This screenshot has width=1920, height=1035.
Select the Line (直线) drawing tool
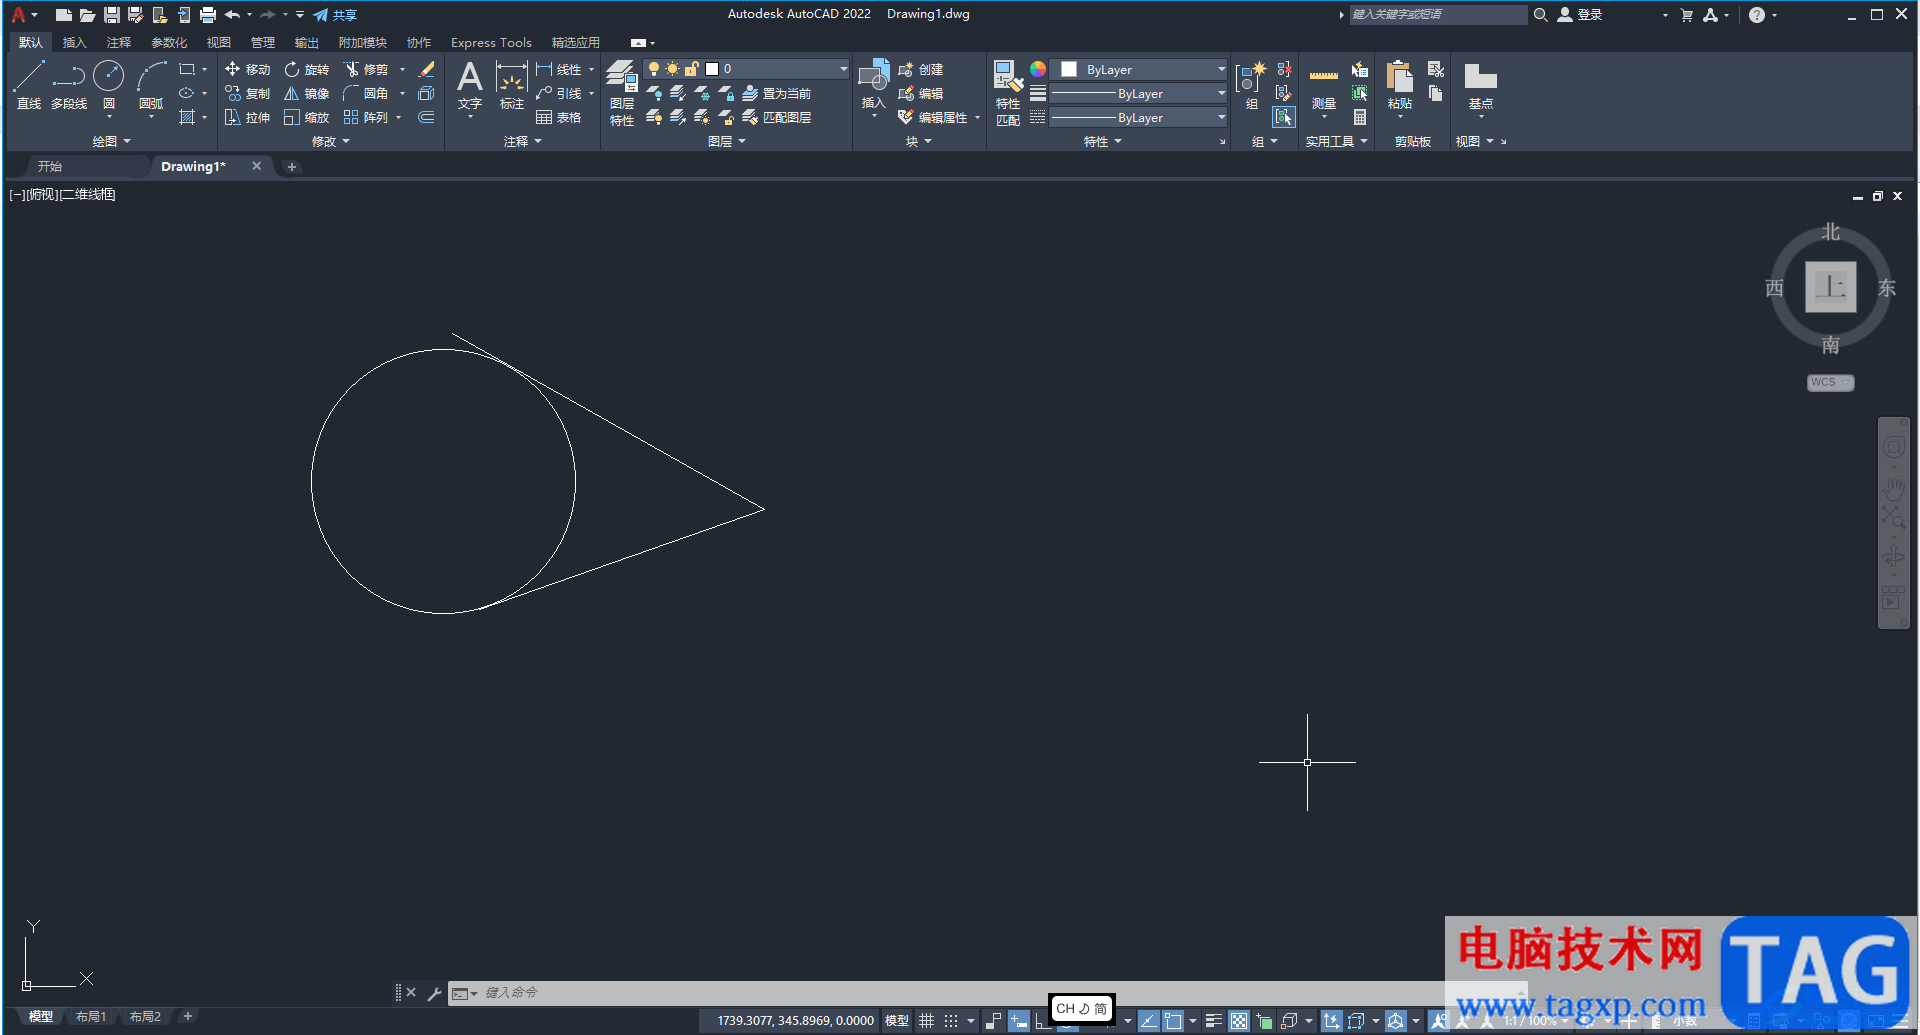(29, 83)
